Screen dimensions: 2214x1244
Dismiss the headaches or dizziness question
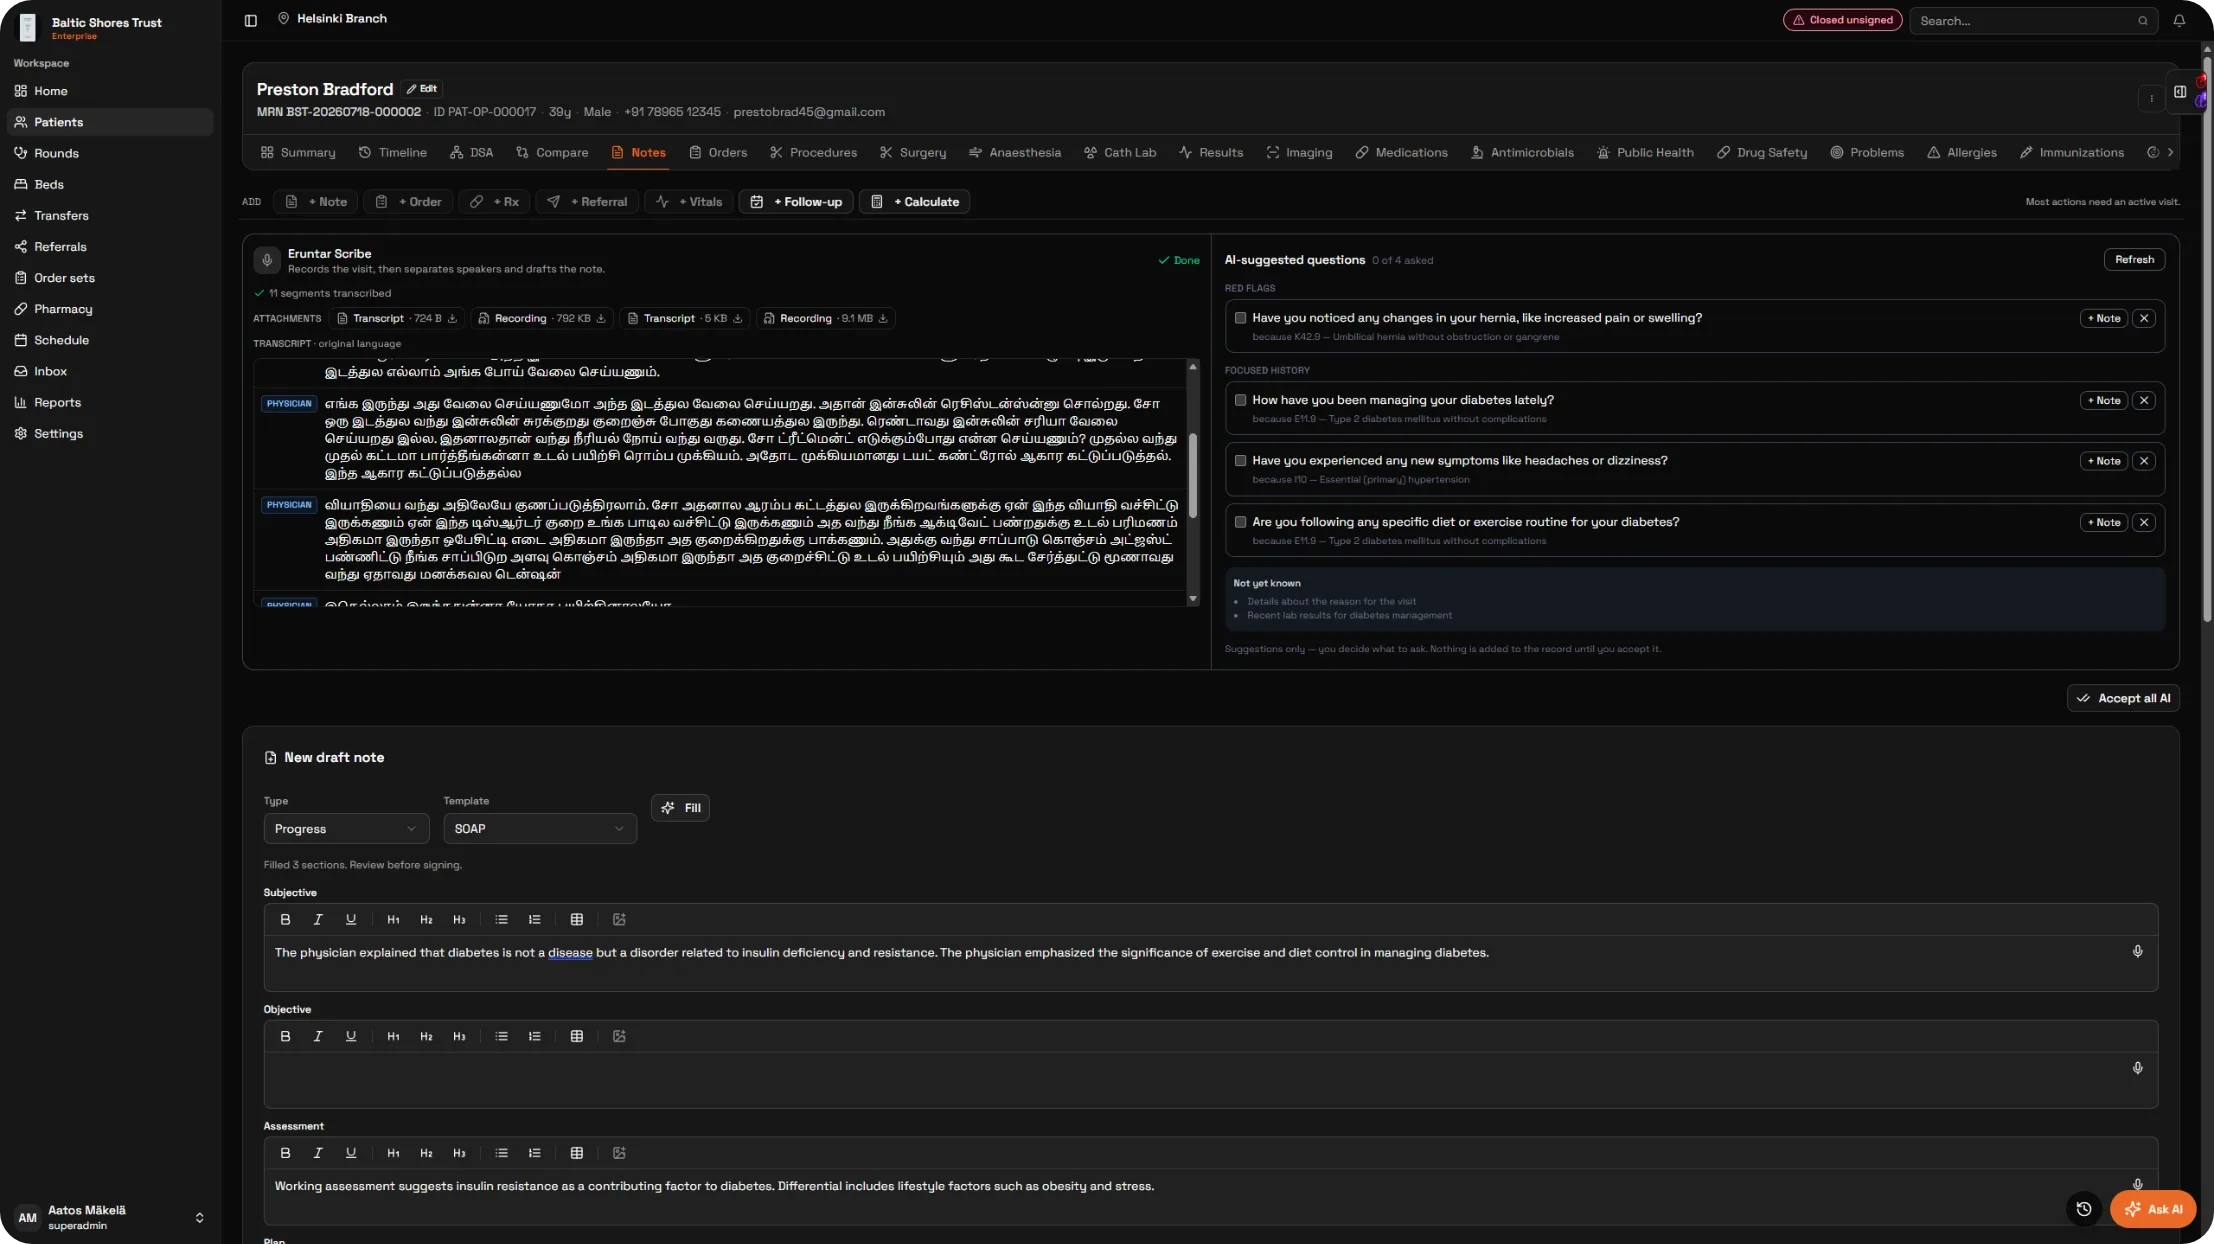(x=2143, y=461)
